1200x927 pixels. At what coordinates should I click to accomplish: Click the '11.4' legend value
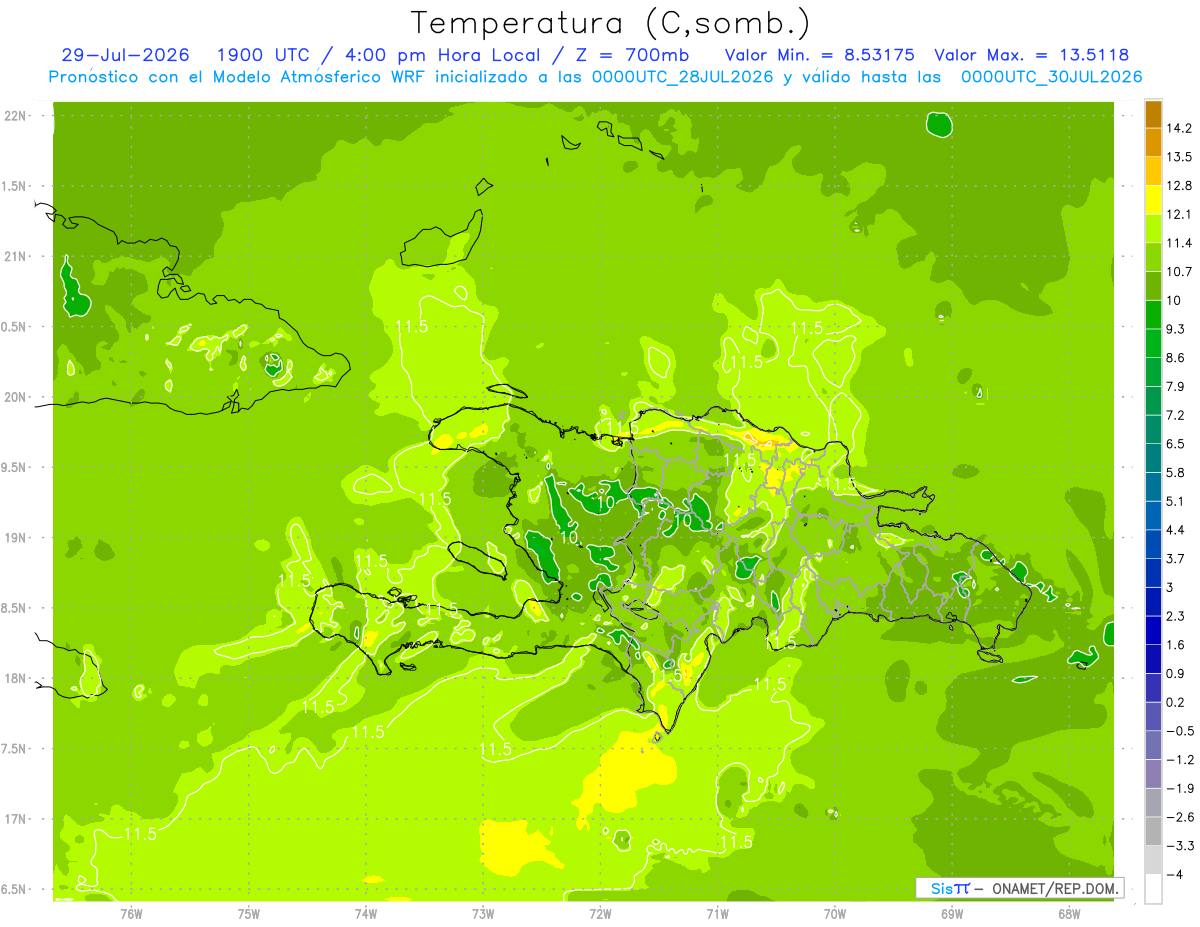tap(1178, 243)
